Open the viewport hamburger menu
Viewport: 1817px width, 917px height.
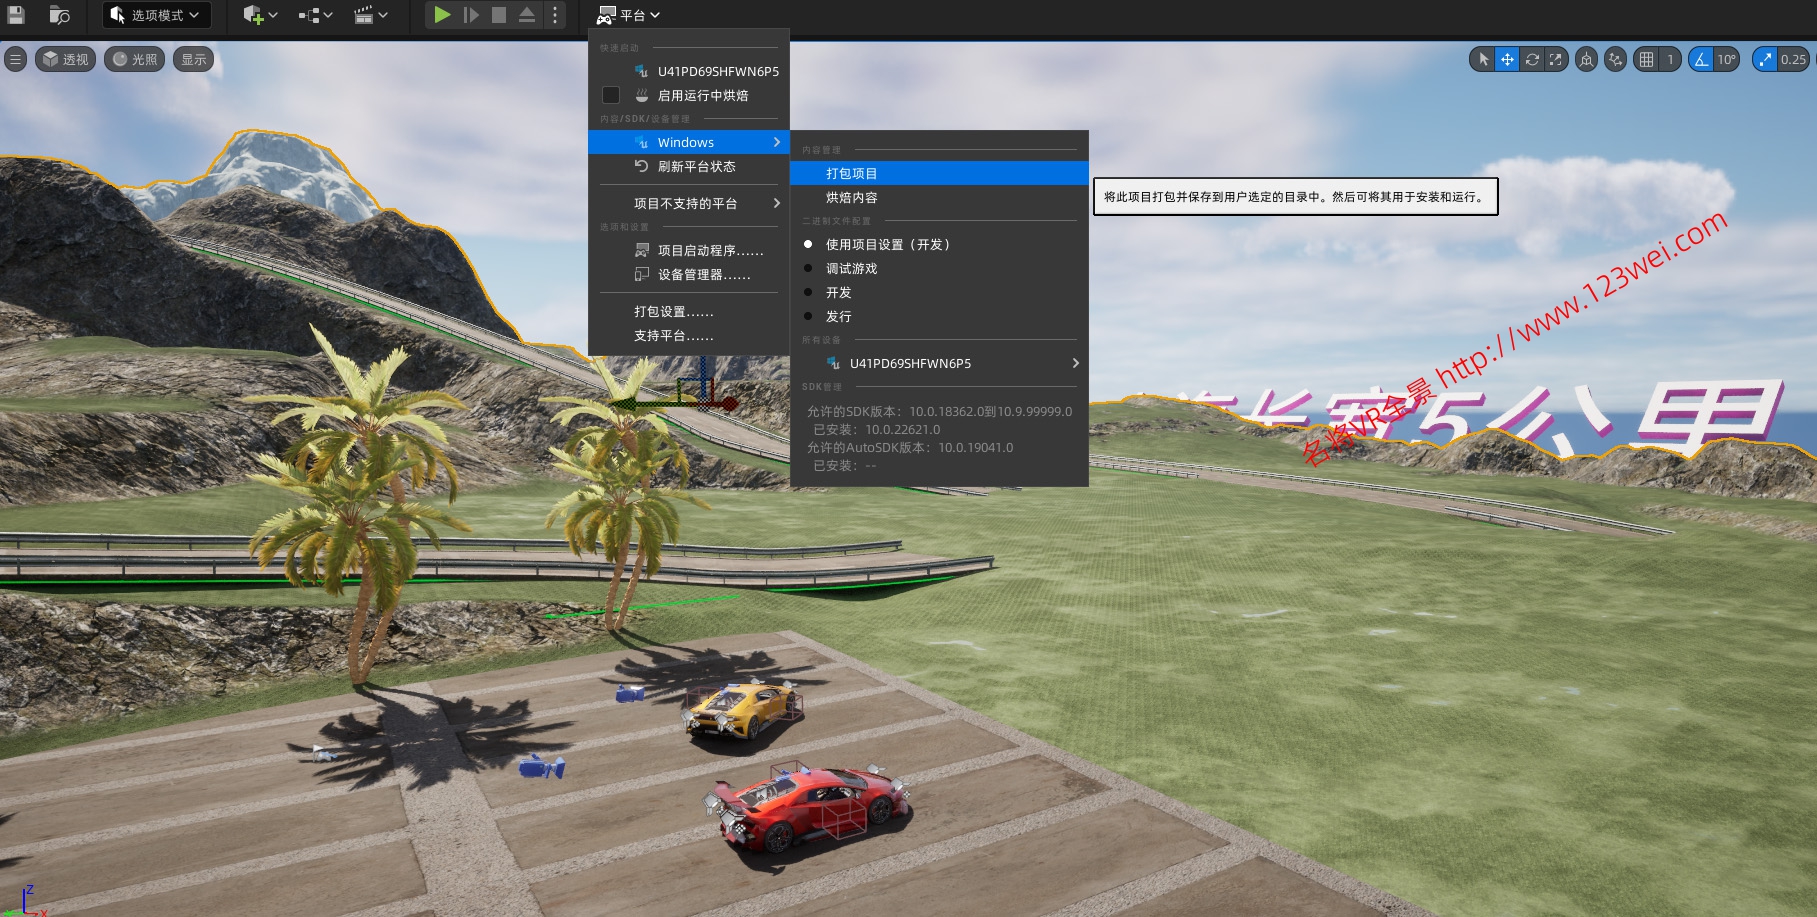click(x=15, y=60)
